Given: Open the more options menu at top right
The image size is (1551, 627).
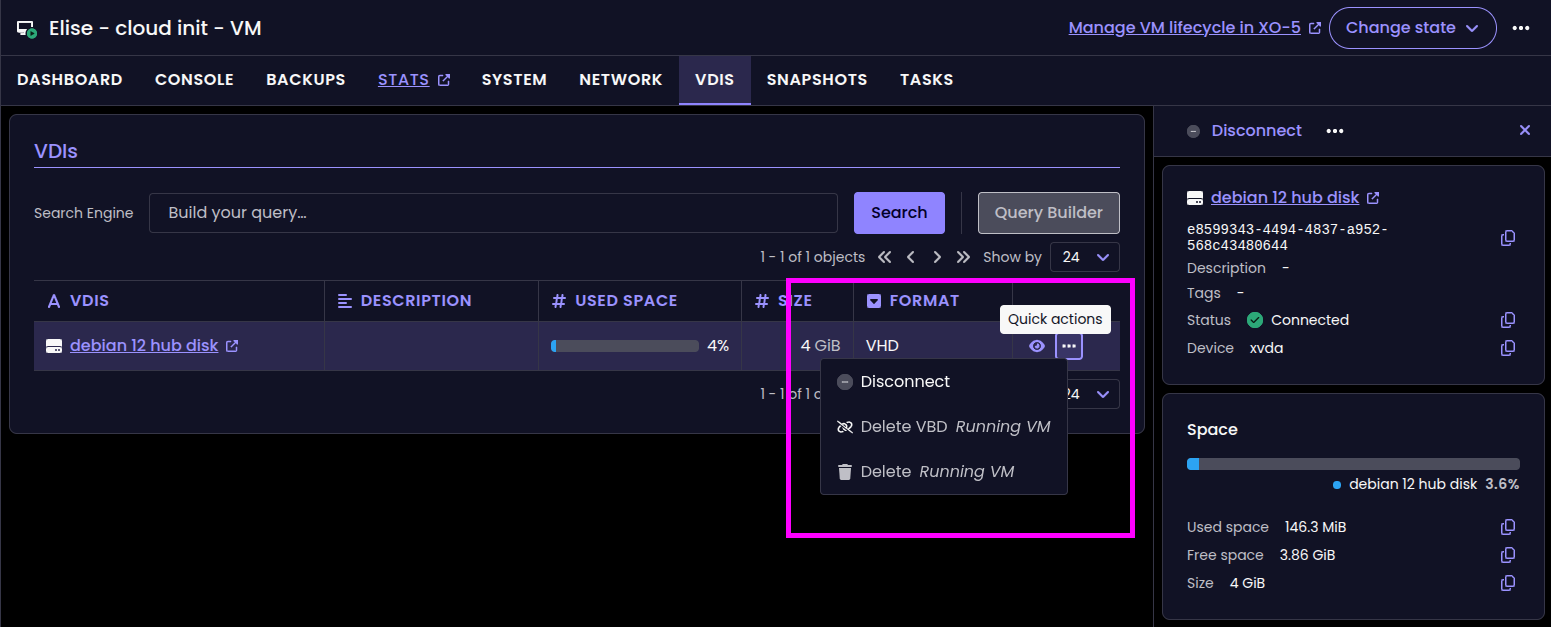Looking at the screenshot, I should (x=1521, y=28).
